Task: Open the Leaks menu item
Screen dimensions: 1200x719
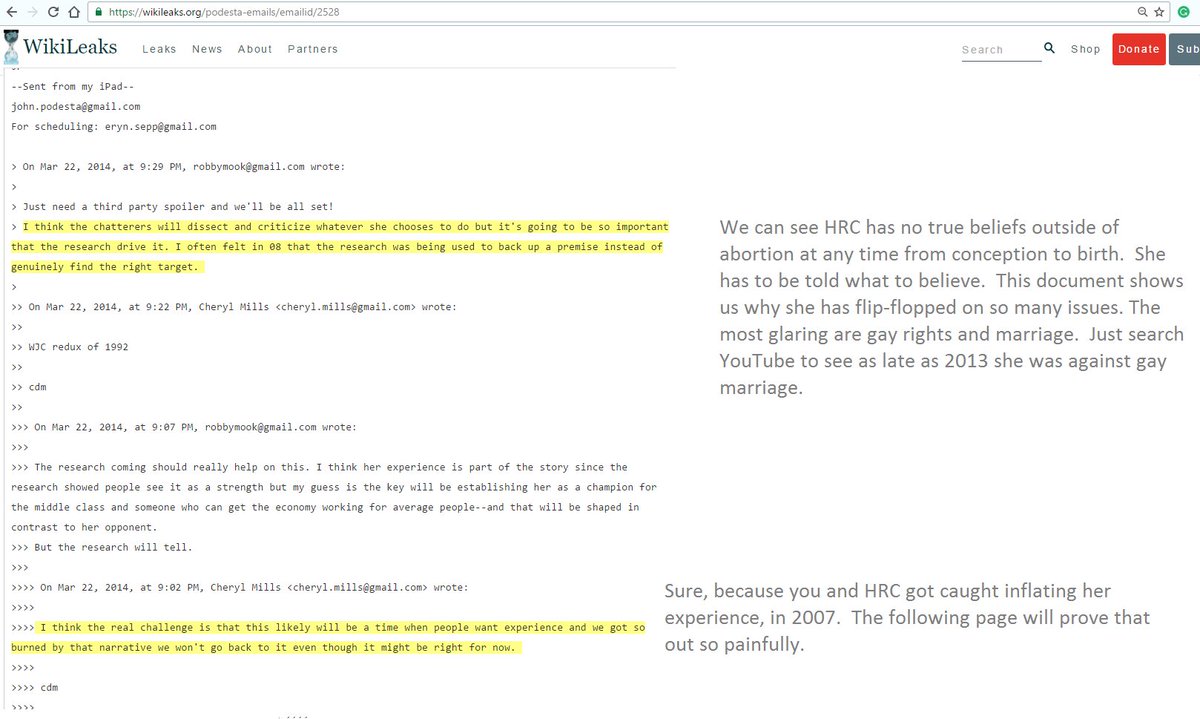Action: (159, 49)
